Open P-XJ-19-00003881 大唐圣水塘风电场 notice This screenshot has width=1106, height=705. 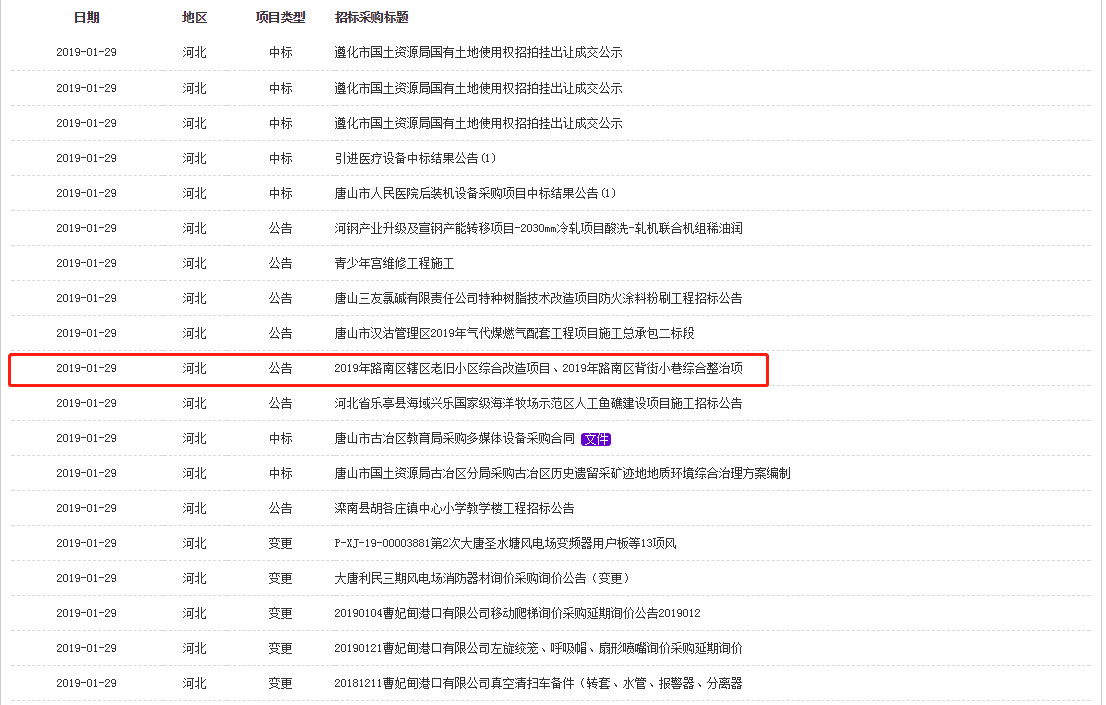click(x=505, y=543)
